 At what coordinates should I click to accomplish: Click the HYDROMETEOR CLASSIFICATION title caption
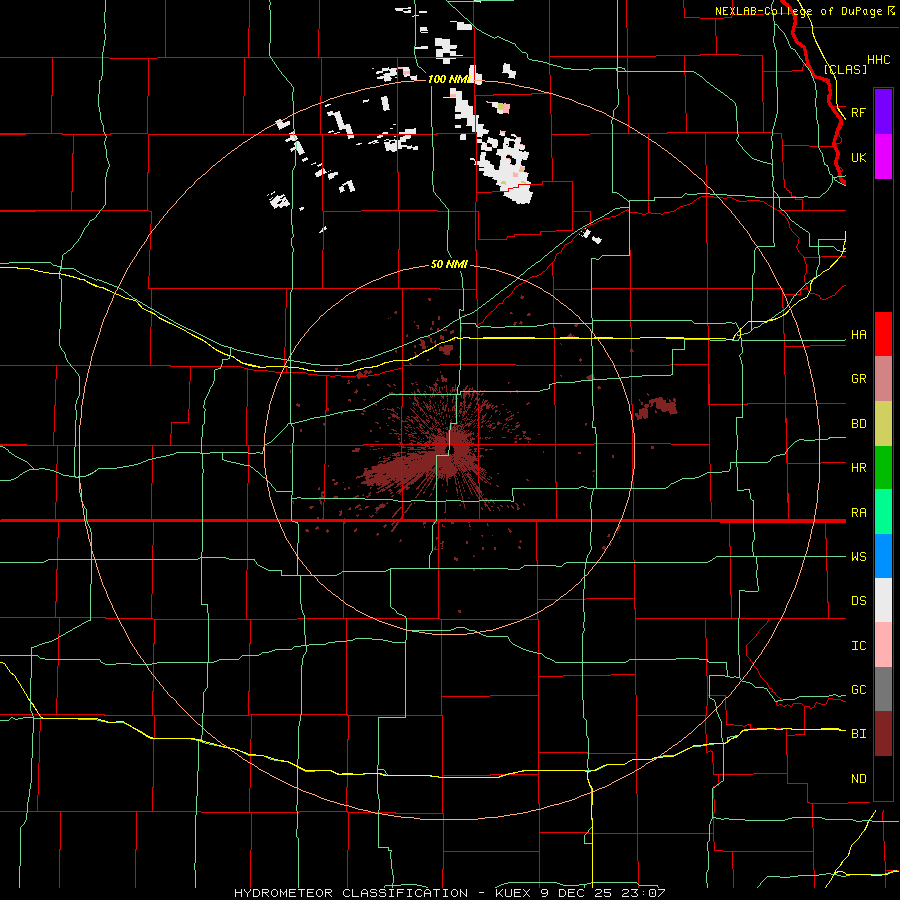point(449,893)
